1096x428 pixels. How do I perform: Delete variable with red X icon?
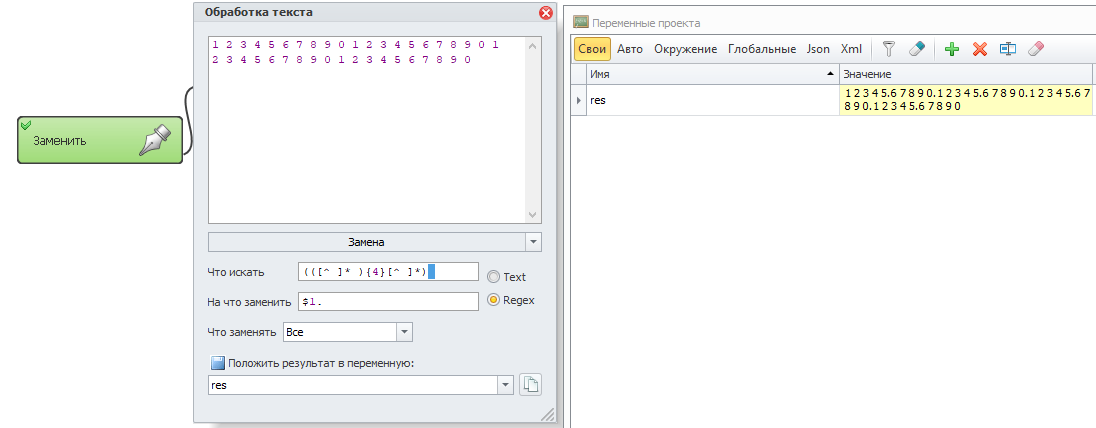[980, 49]
